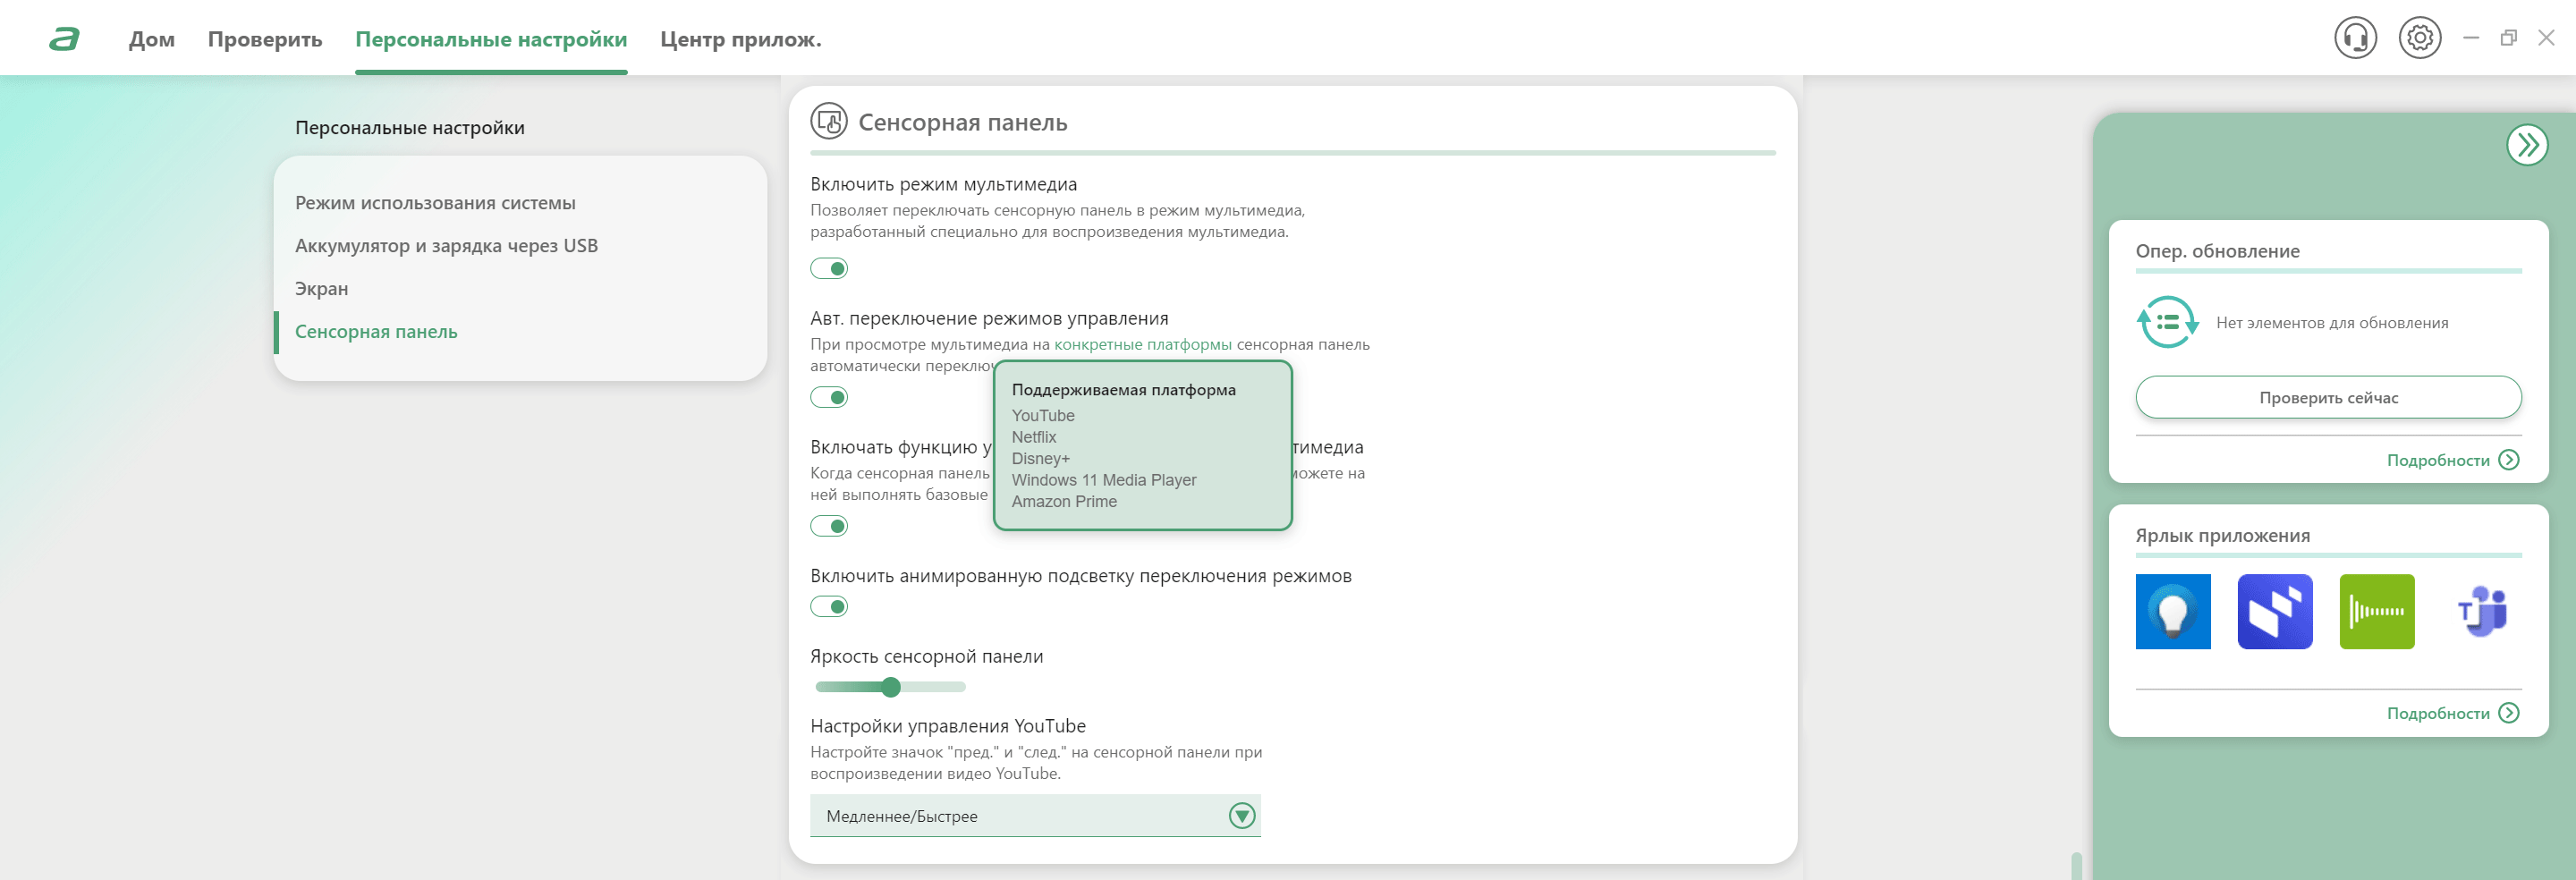2576x880 pixels.
Task: Open the settings gear icon
Action: 2420,39
